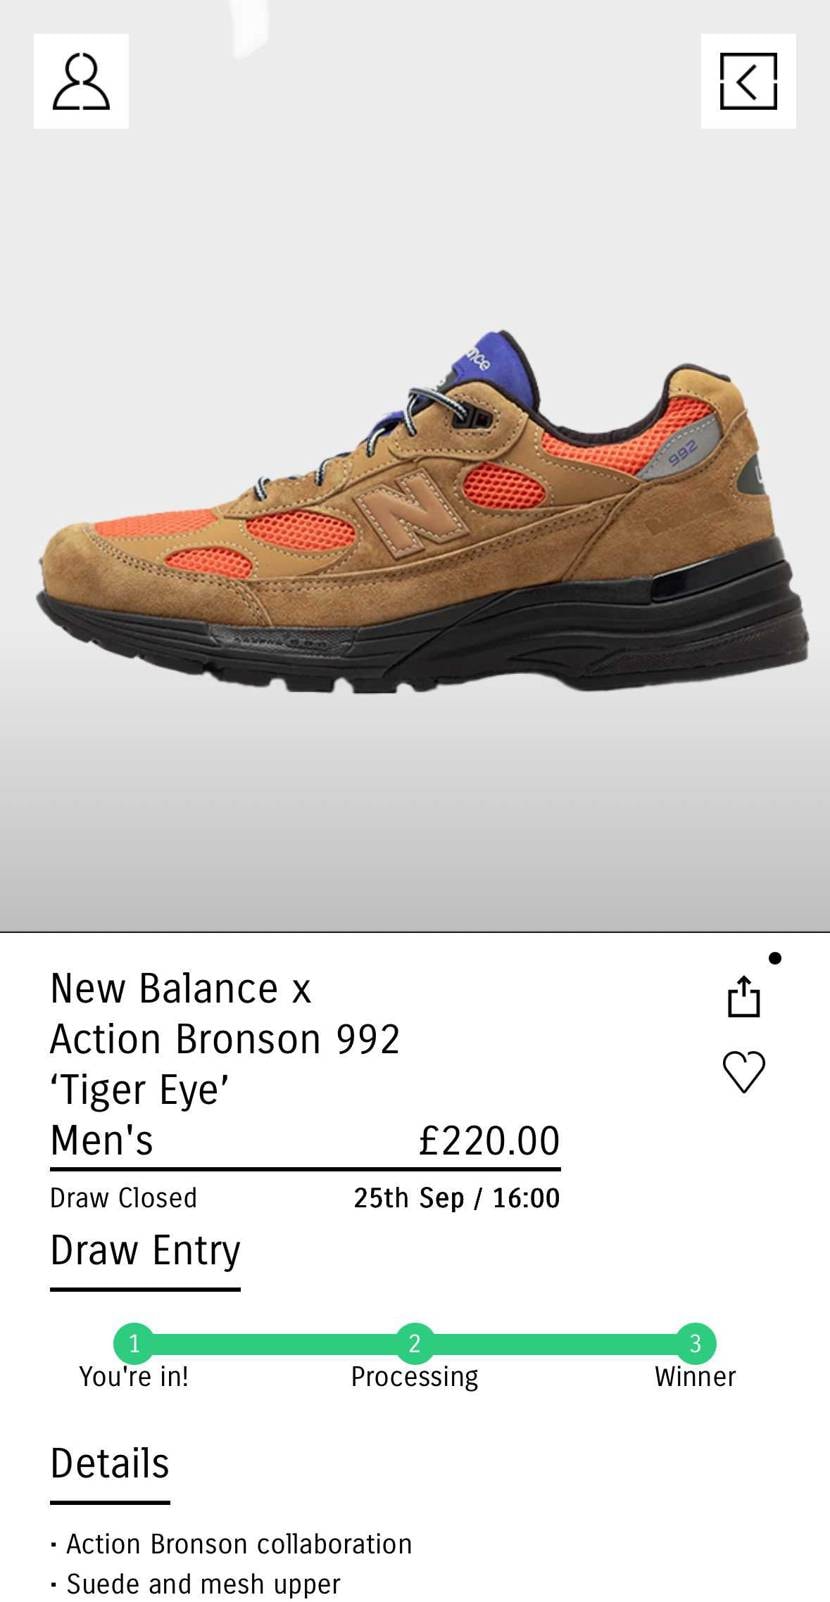The height and width of the screenshot is (1602, 830).
Task: Select step 1 You're in! circle
Action: (x=134, y=1343)
